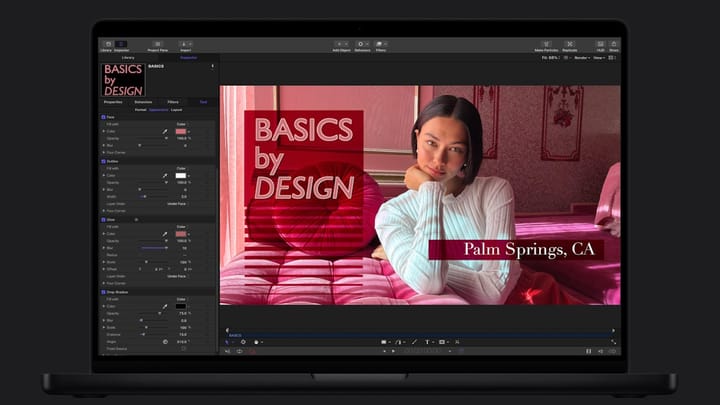The width and height of the screenshot is (720, 405).
Task: Click the expand canvas icon in the canvas toolbar
Action: [x=613, y=342]
